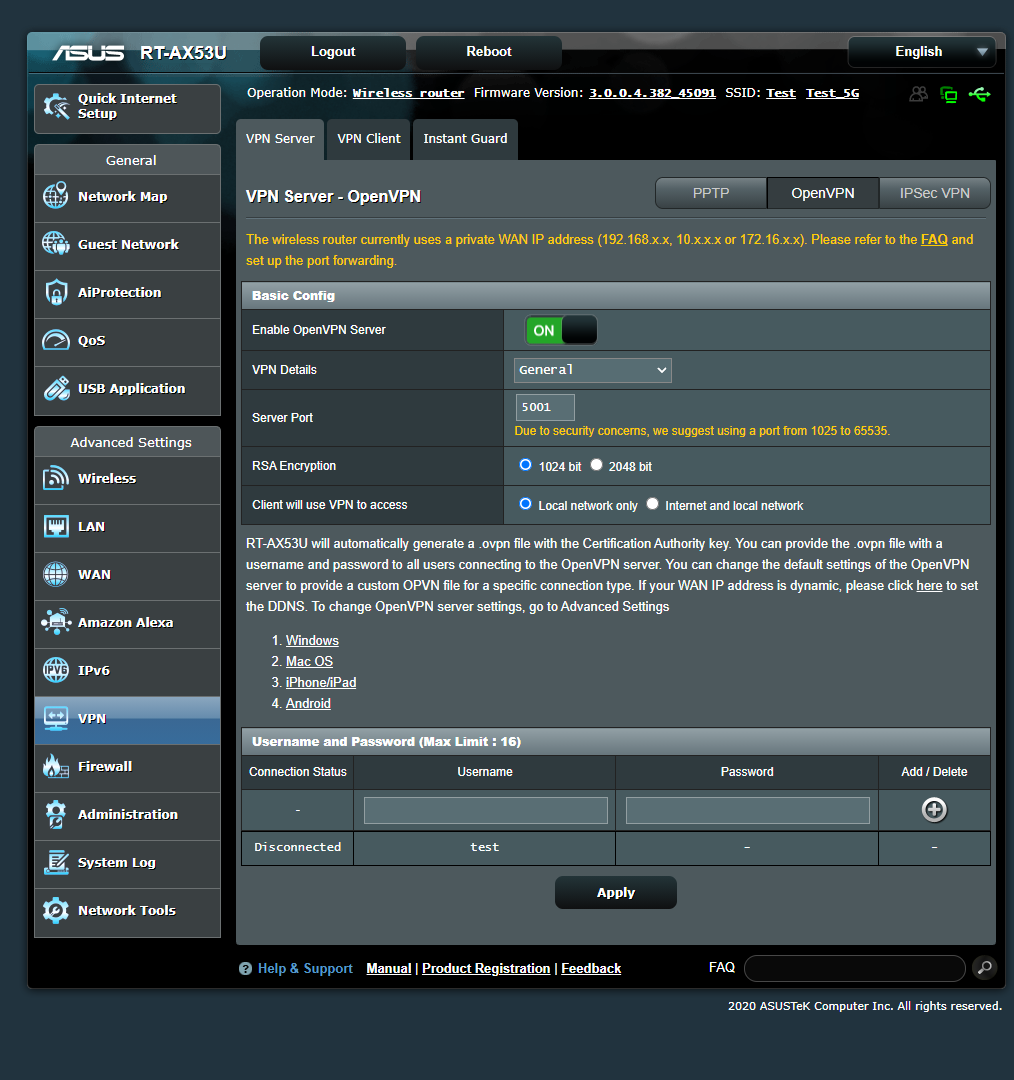
Task: Select AiProtection in the sidebar
Action: pyautogui.click(x=127, y=293)
